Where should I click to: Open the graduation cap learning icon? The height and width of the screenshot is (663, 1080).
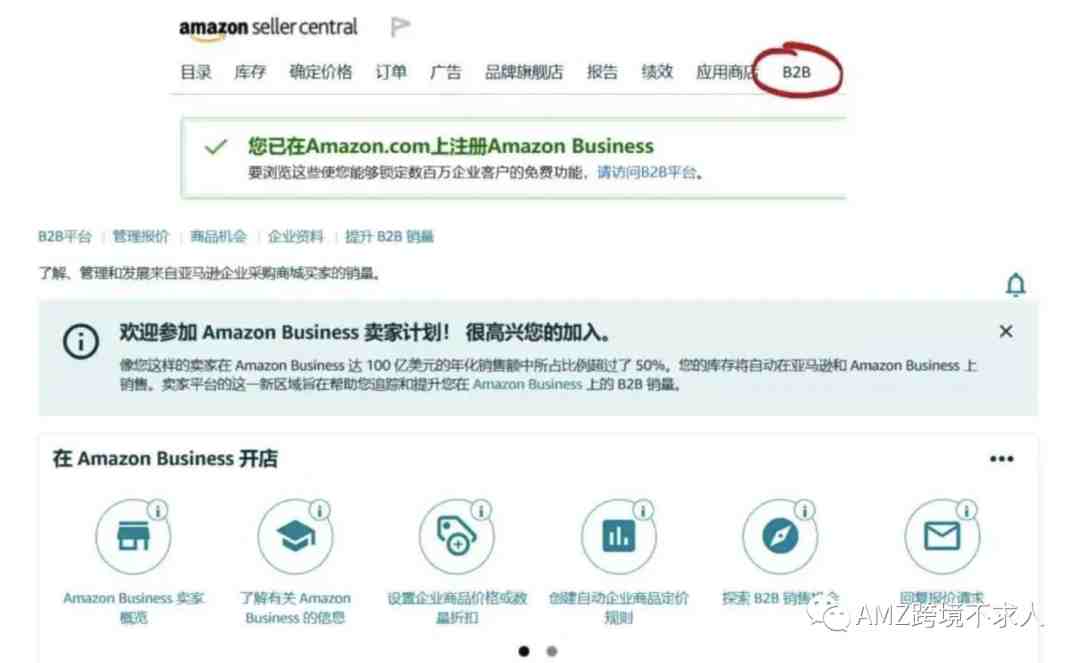[x=295, y=536]
